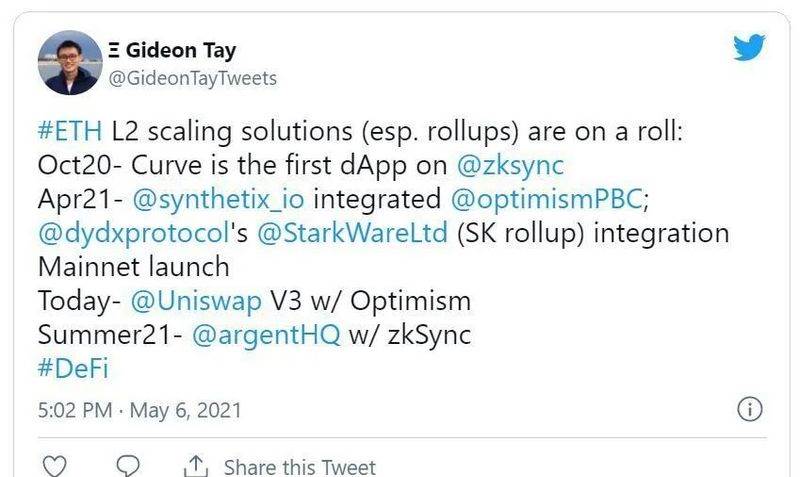
Task: Open the @synthetix_io mention
Action: pyautogui.click(x=218, y=199)
